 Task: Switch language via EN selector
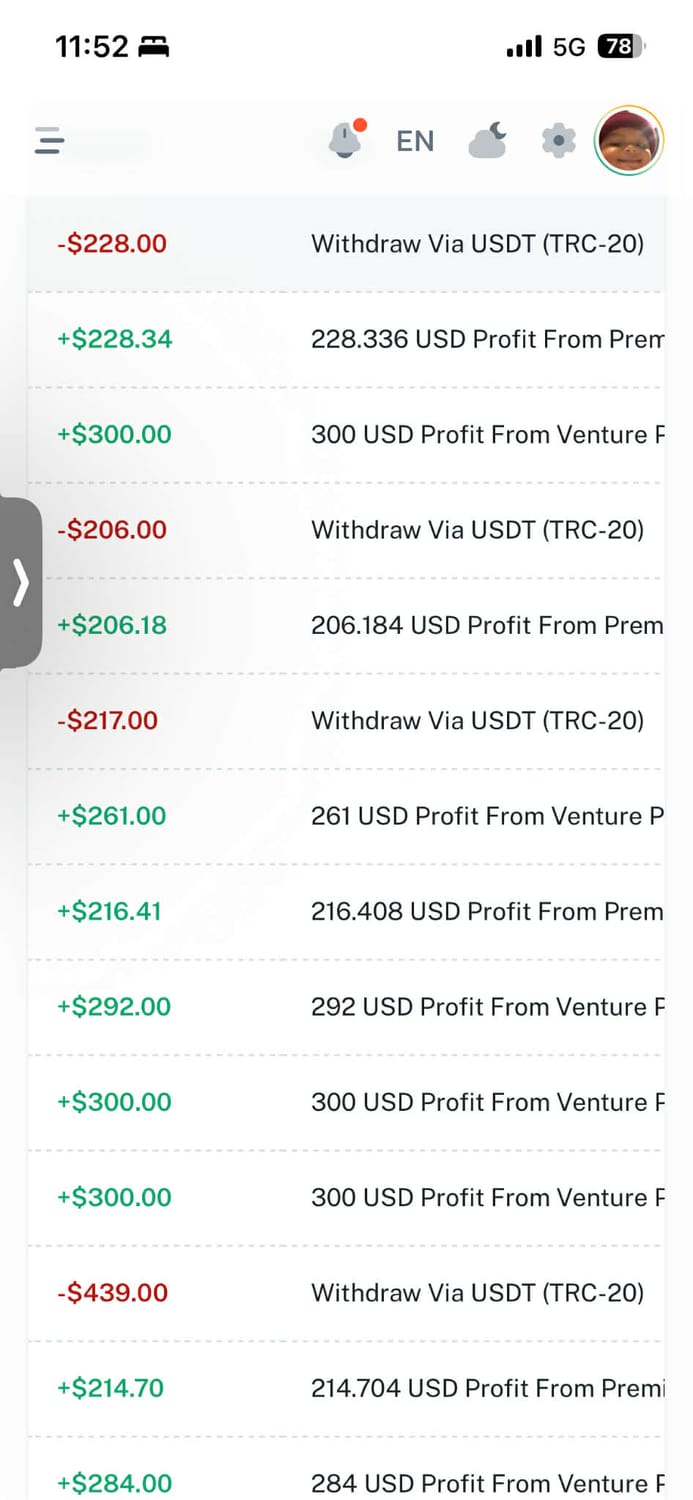pyautogui.click(x=415, y=141)
